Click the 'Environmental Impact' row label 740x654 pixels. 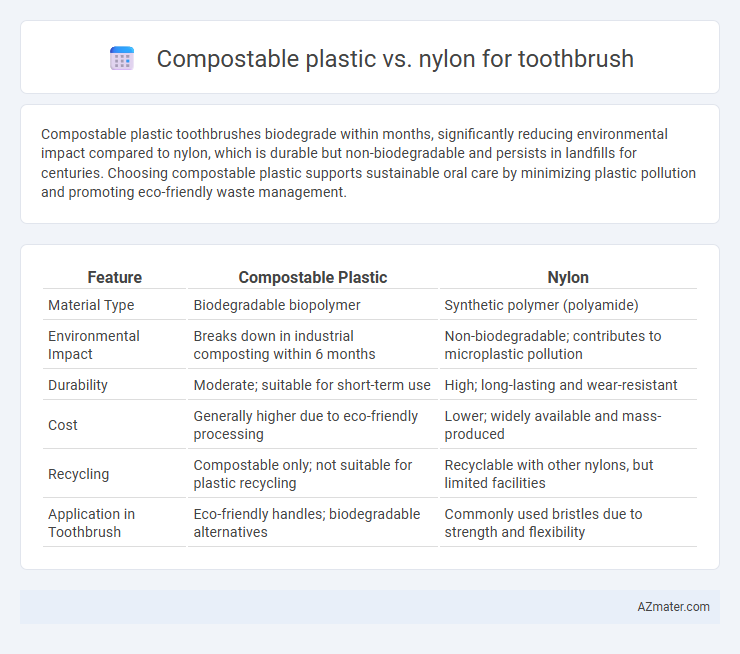click(94, 345)
